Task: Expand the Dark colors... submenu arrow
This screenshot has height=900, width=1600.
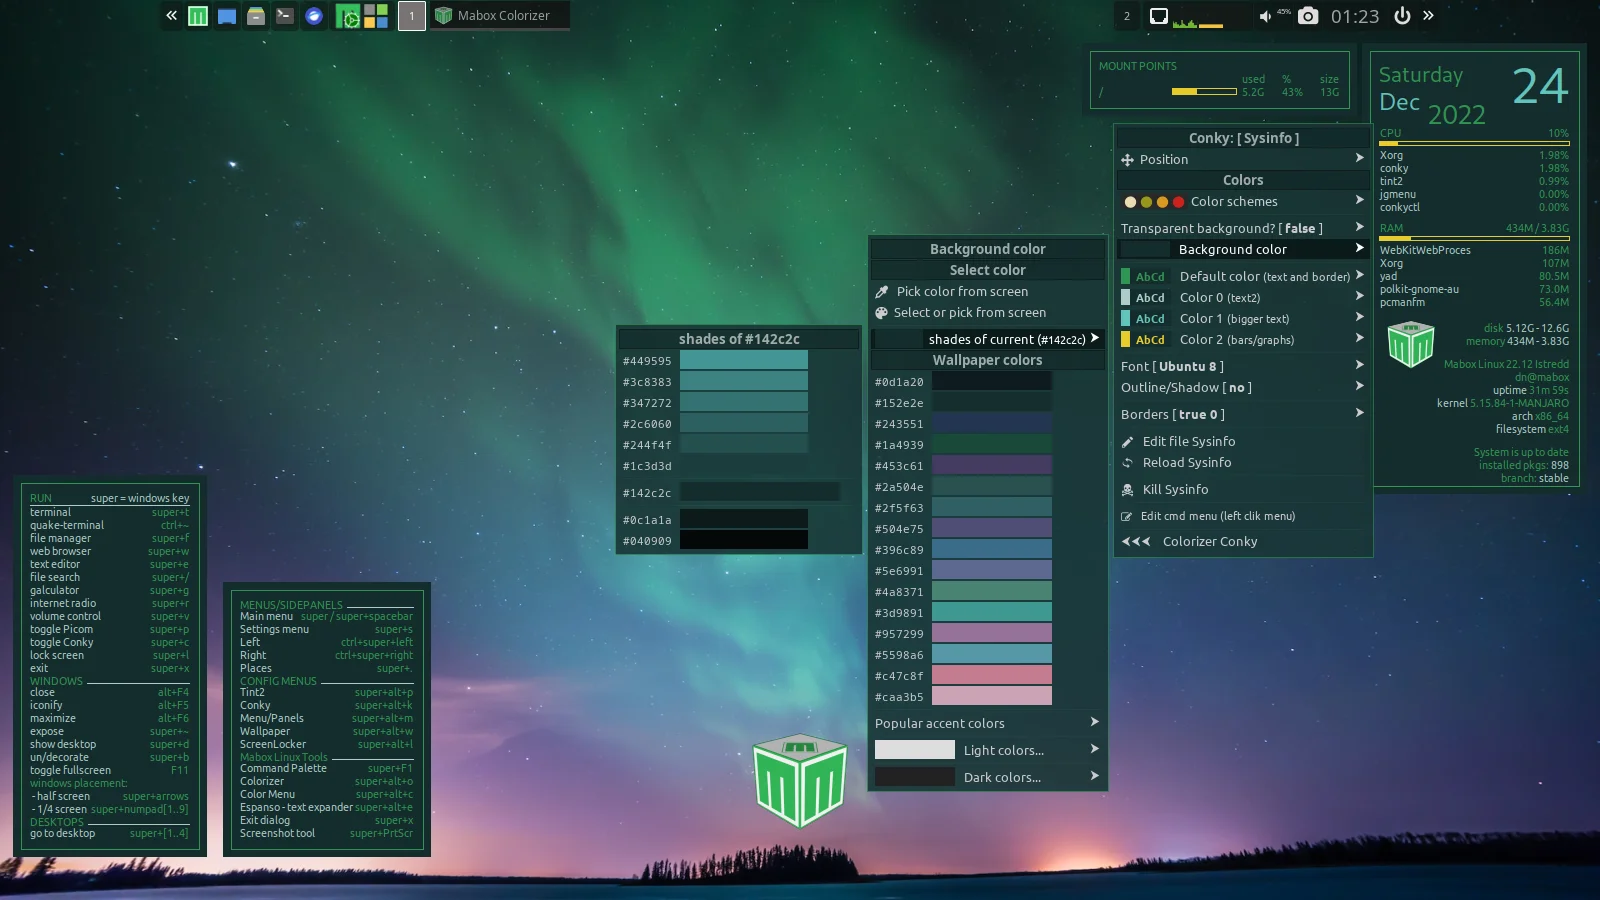Action: (x=1095, y=777)
